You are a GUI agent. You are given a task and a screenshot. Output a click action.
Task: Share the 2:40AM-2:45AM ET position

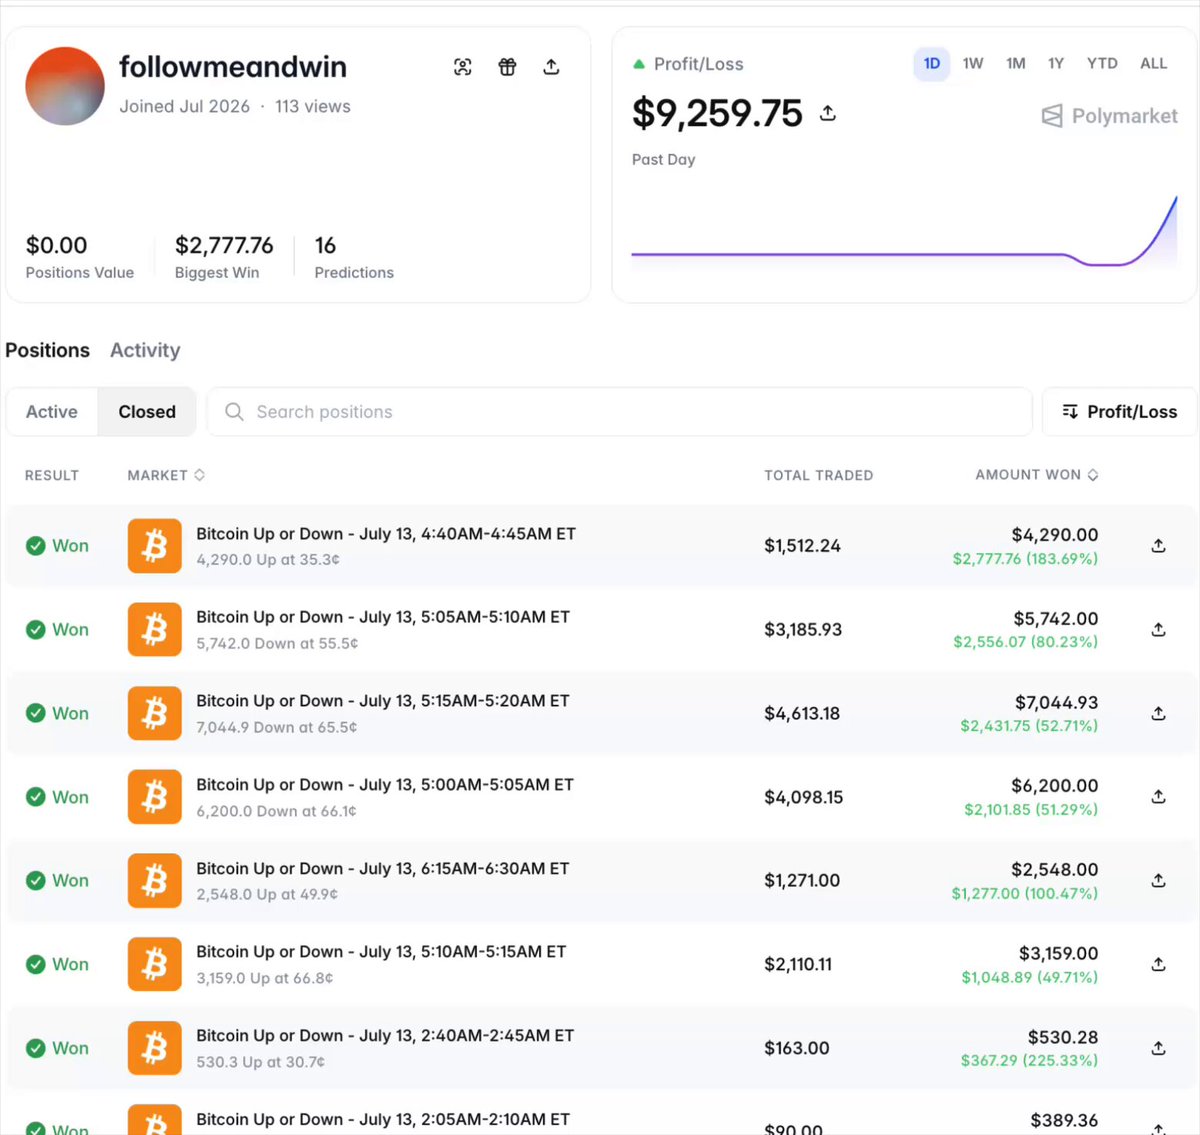coord(1158,1048)
